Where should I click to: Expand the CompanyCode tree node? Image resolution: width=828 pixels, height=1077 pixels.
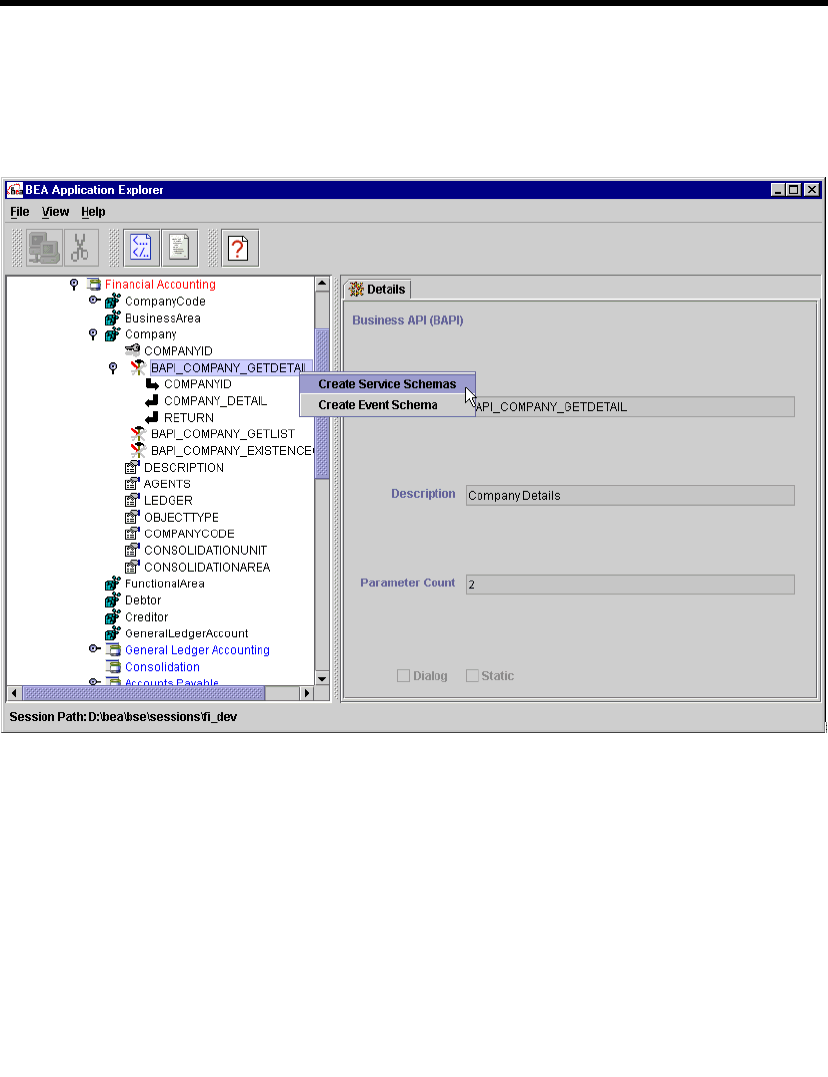pyautogui.click(x=94, y=300)
